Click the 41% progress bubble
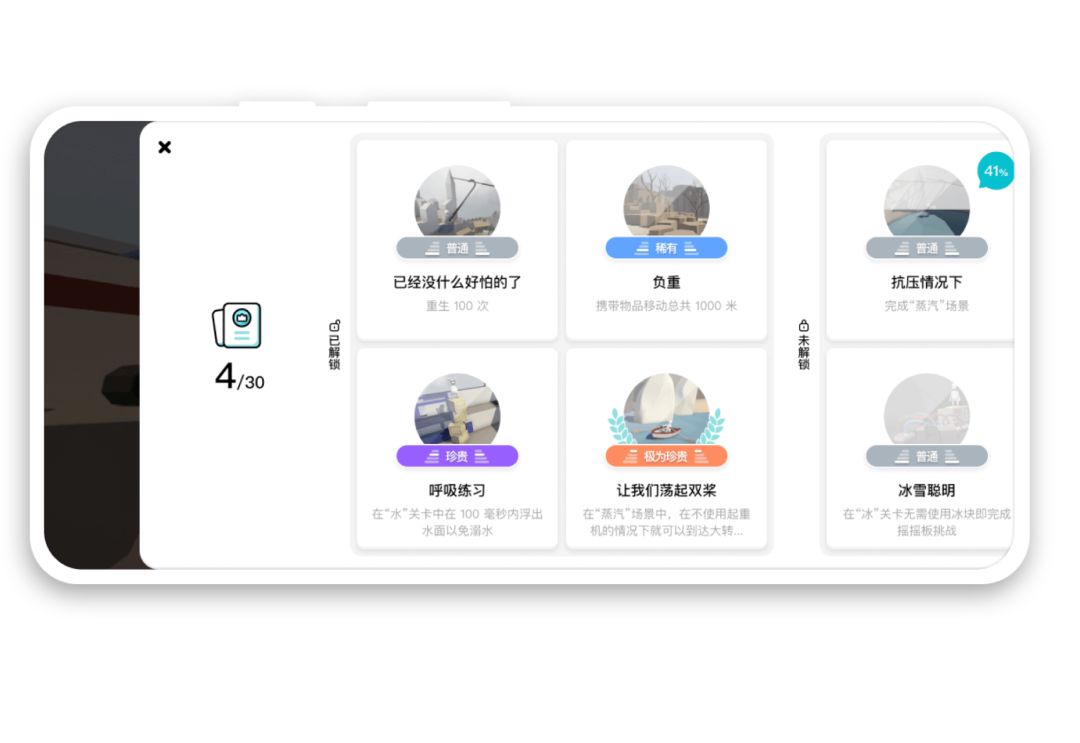 995,171
